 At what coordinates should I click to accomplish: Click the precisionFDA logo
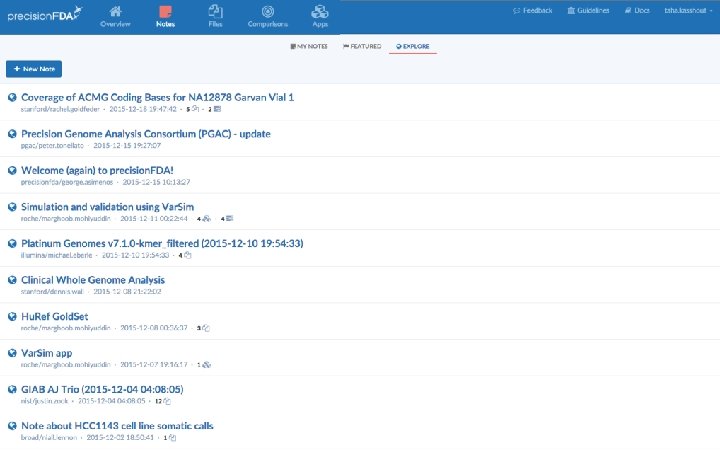click(x=45, y=15)
